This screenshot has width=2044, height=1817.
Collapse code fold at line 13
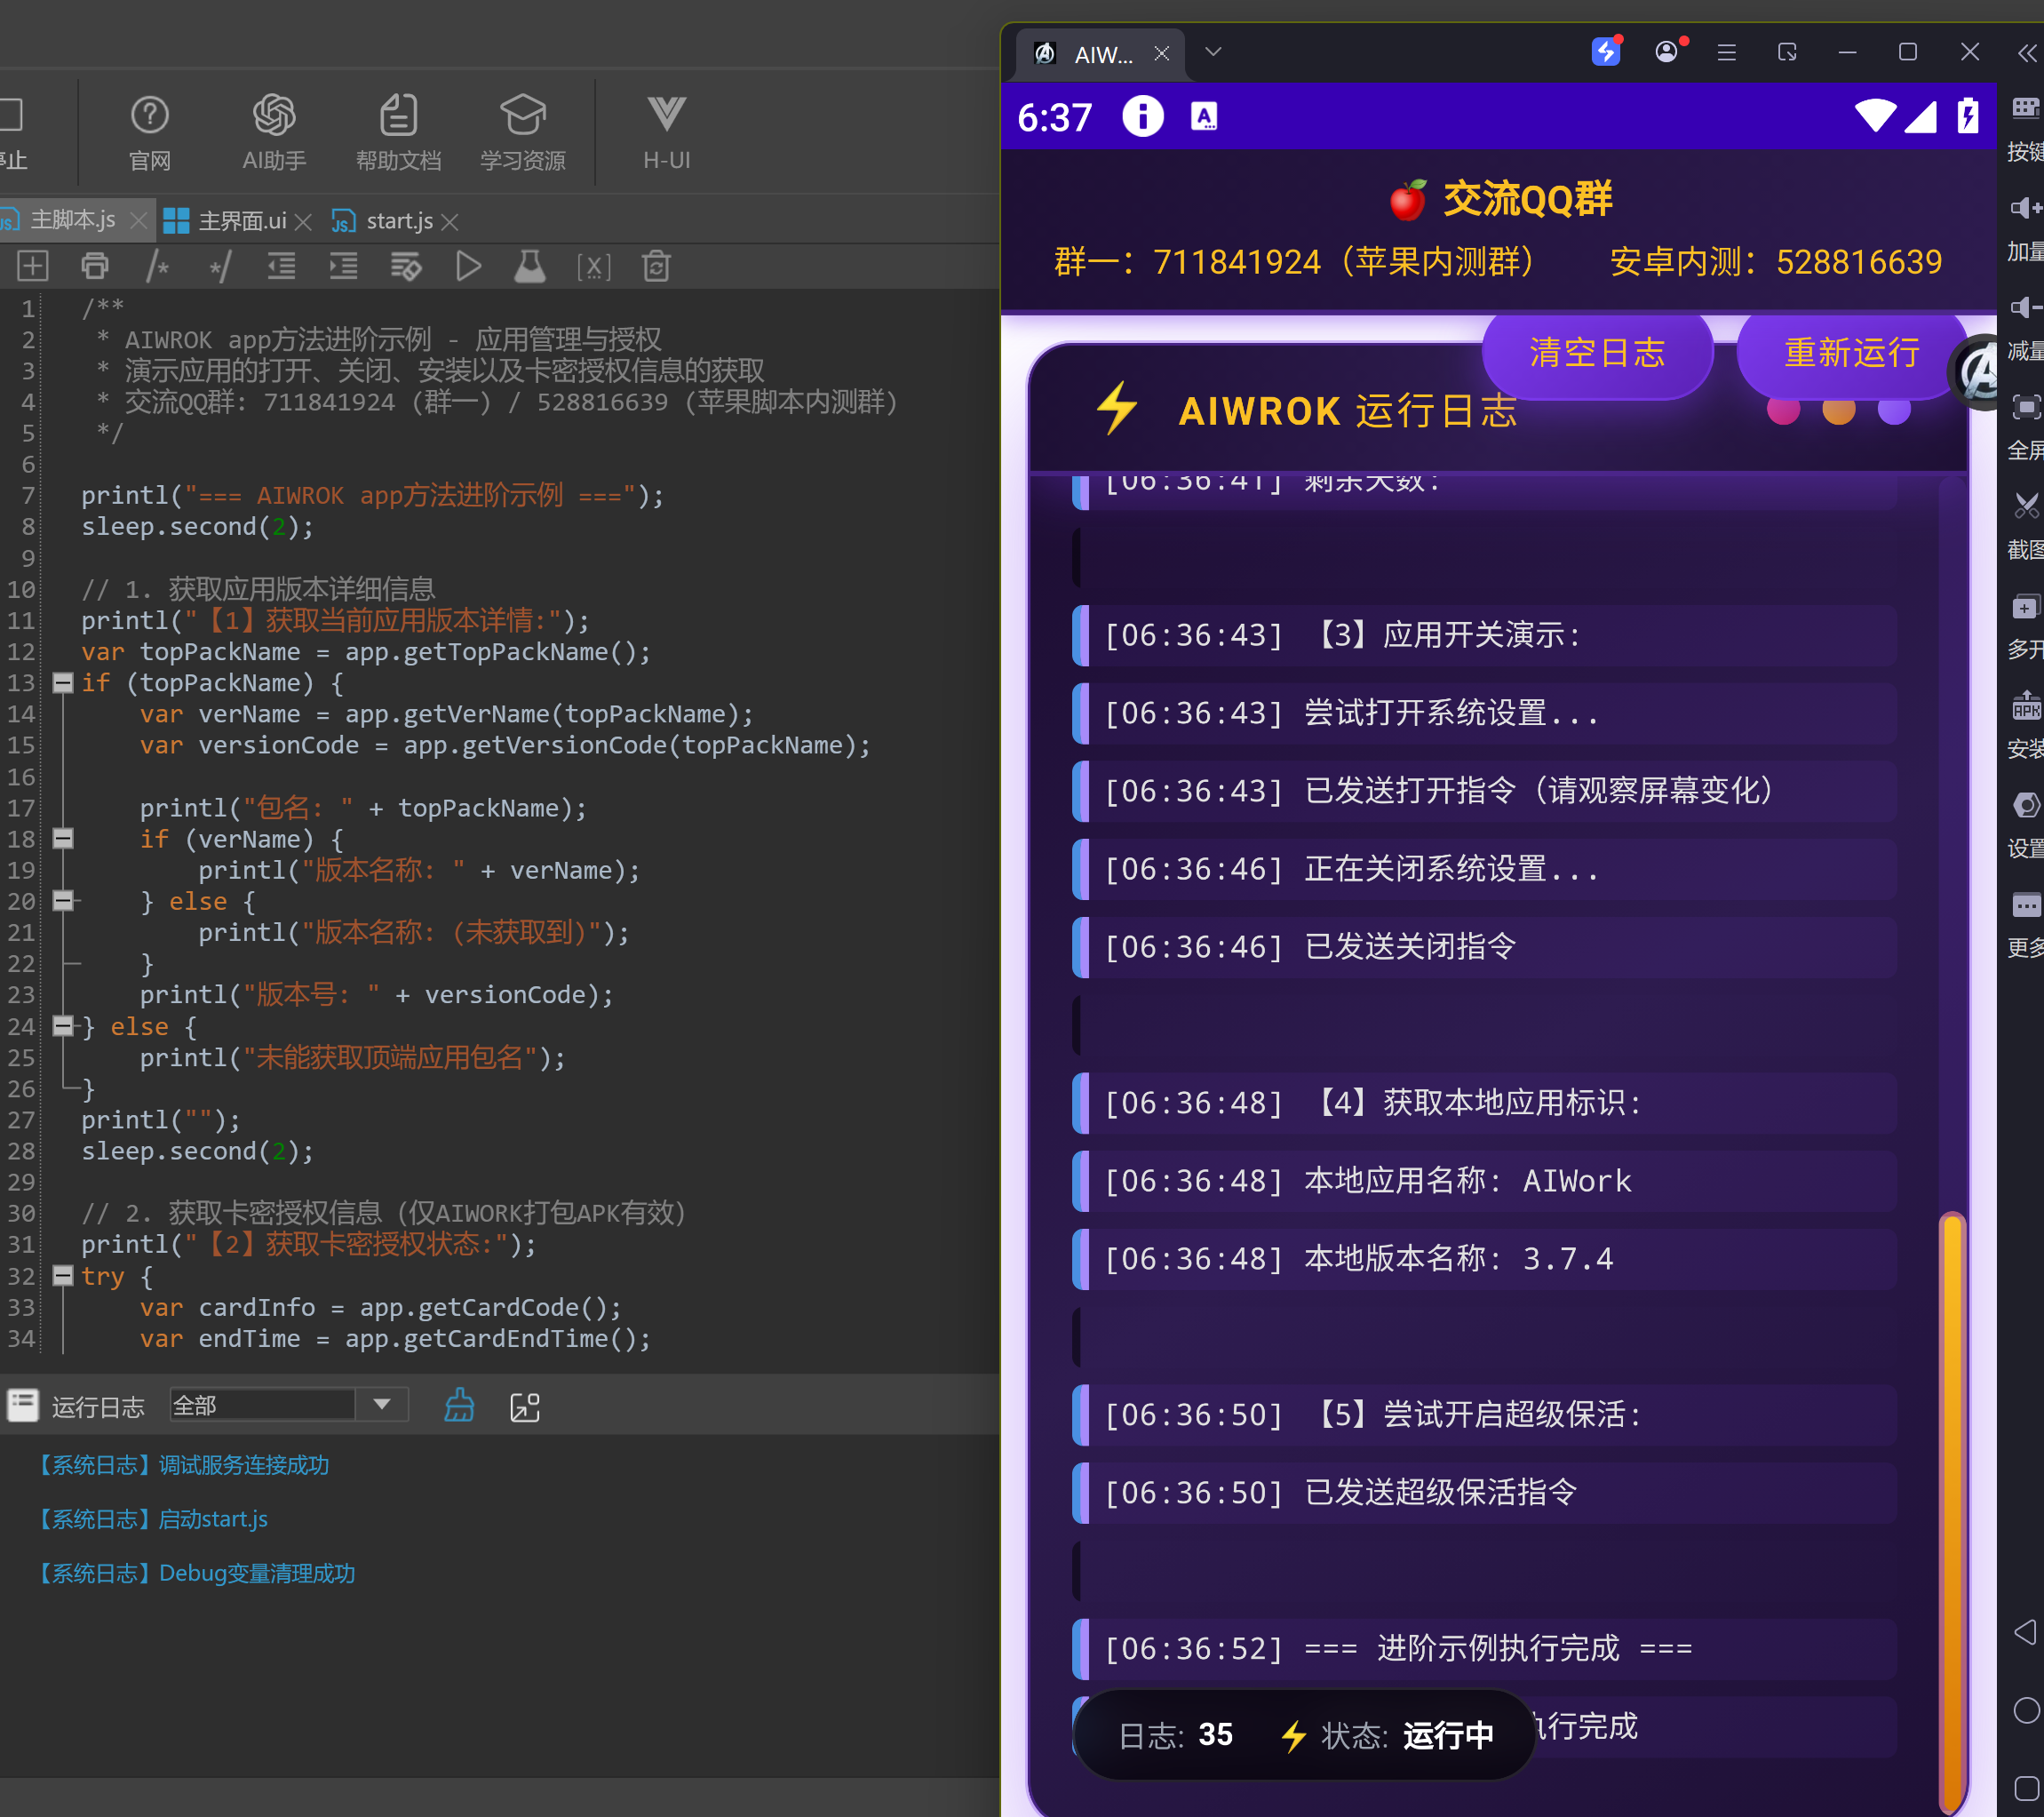[x=62, y=683]
